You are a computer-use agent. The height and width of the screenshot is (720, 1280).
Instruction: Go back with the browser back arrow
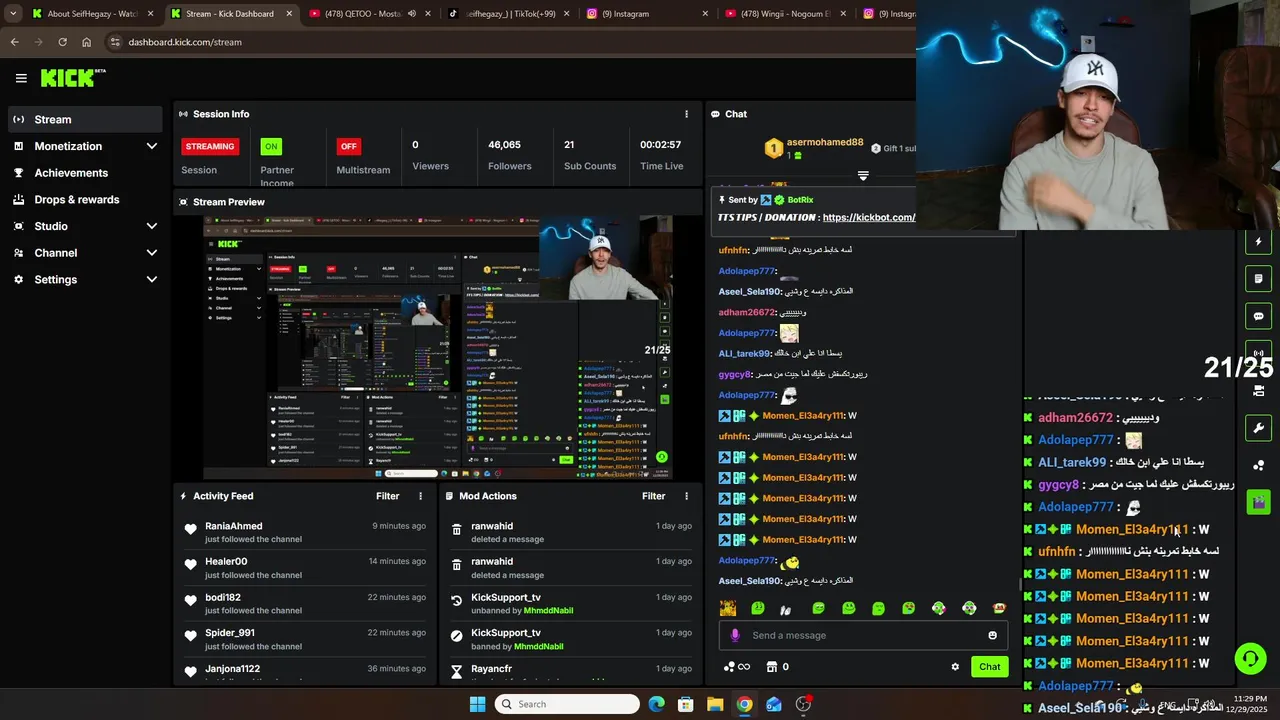click(x=14, y=42)
